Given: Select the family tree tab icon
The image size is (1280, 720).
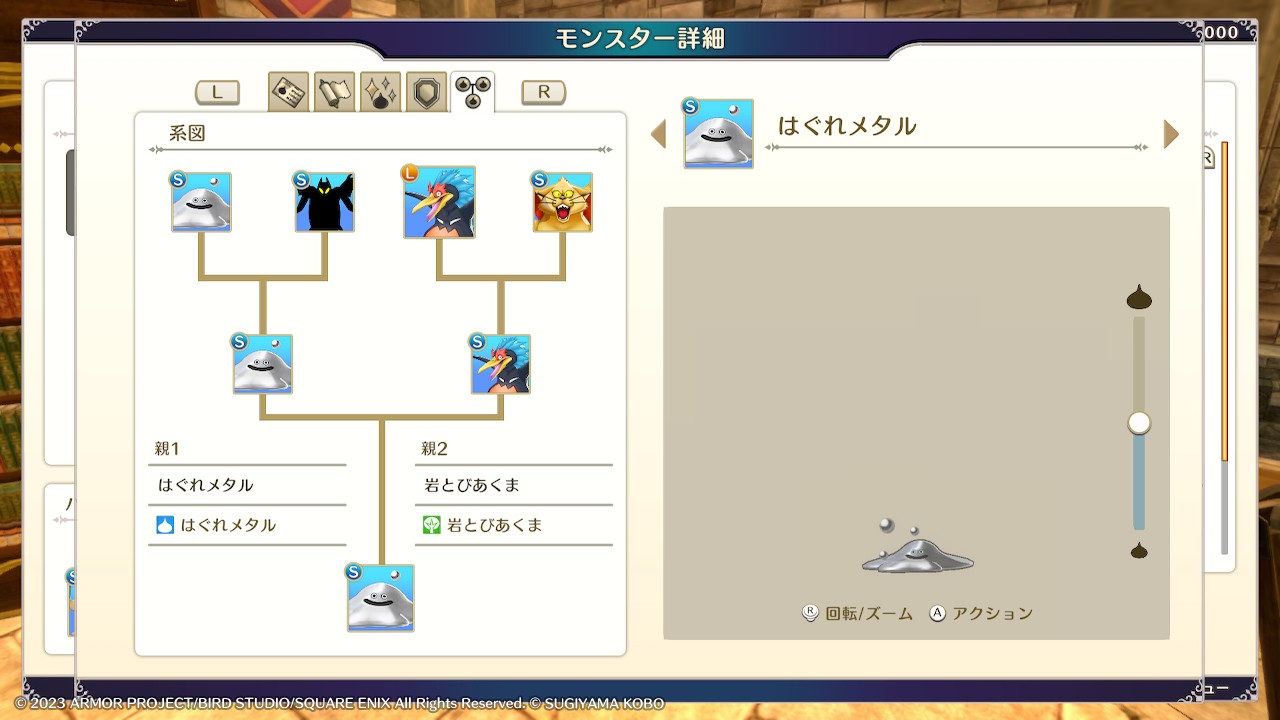Looking at the screenshot, I should [472, 92].
